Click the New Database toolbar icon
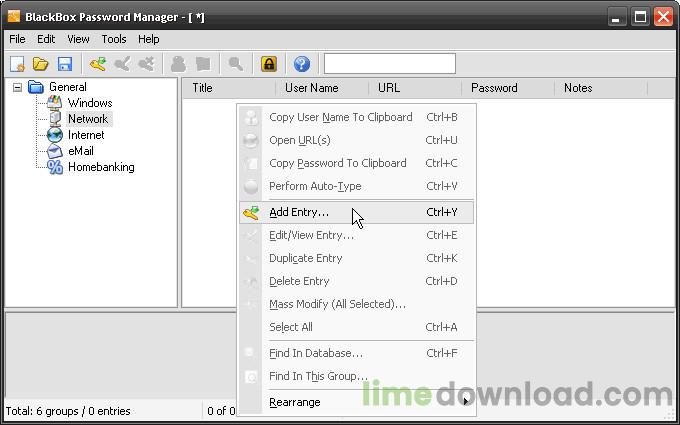The width and height of the screenshot is (680, 425). point(18,64)
